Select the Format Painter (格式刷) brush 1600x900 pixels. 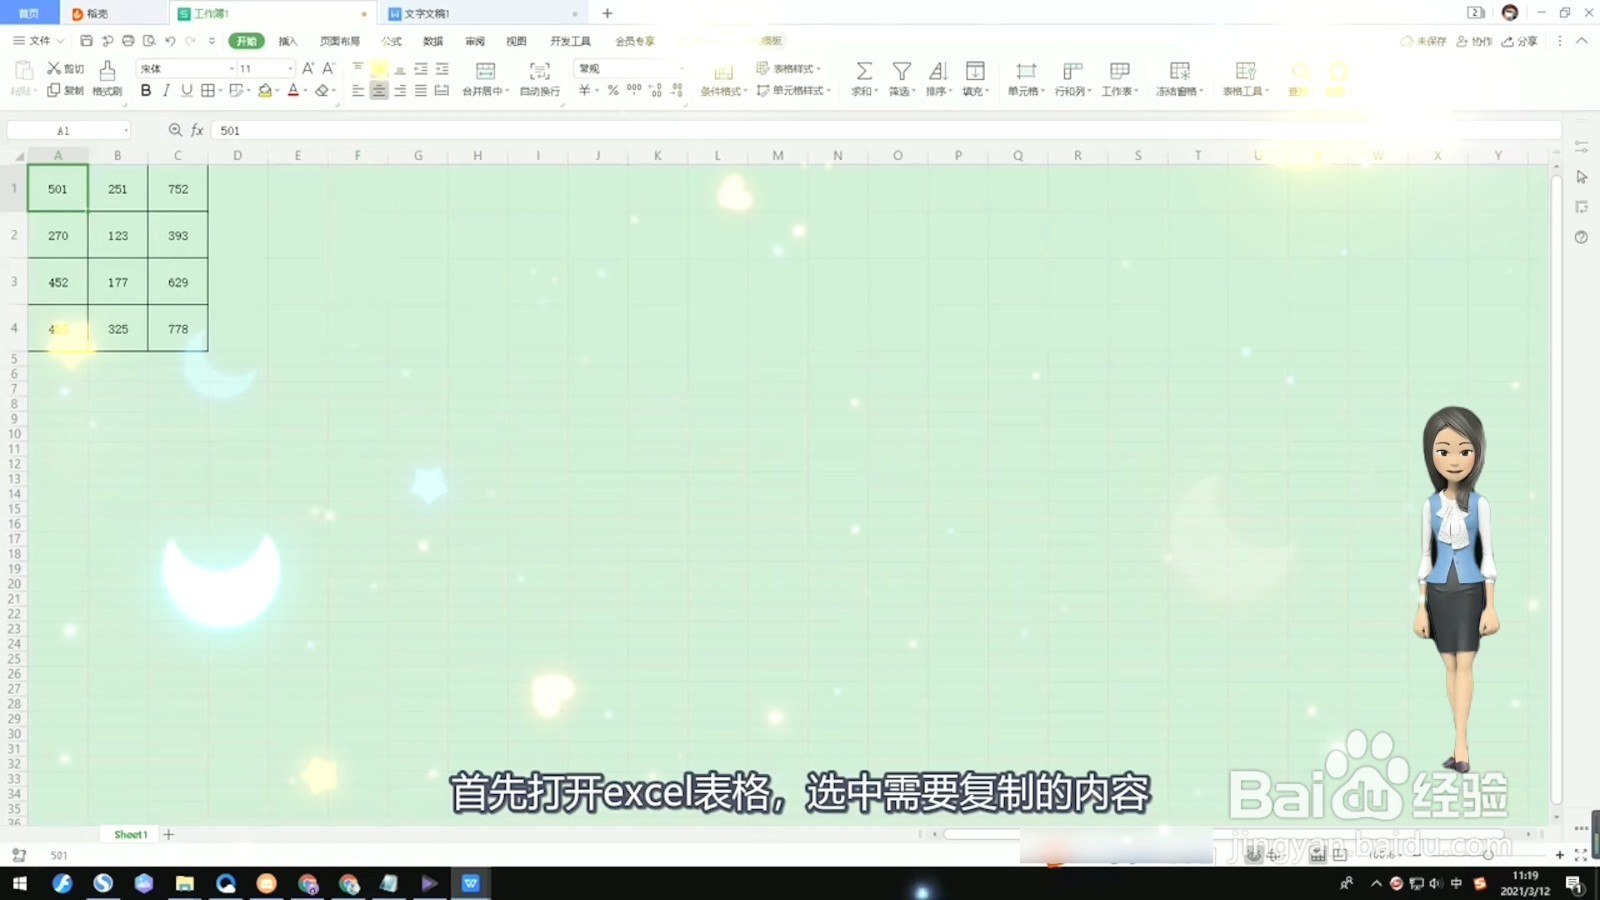[107, 77]
